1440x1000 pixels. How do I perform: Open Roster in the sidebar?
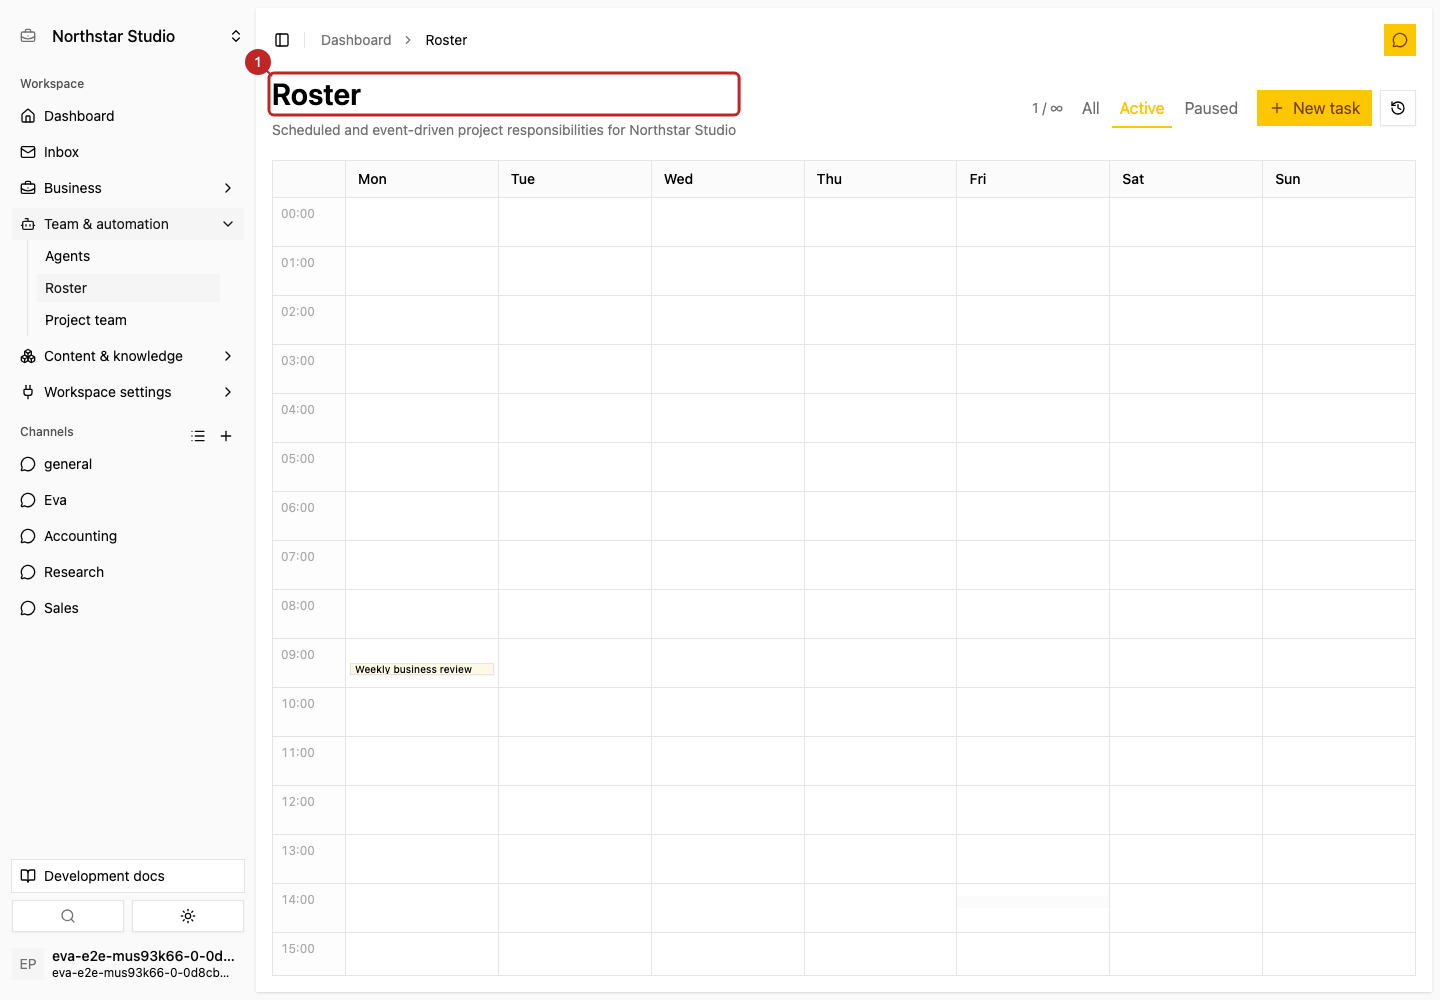click(128, 288)
